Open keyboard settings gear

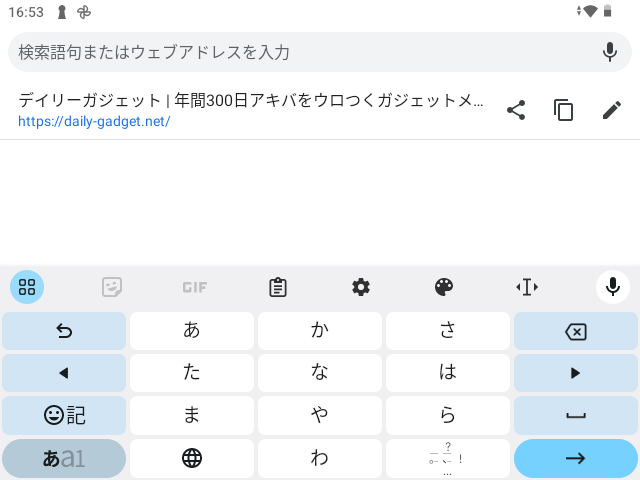361,287
